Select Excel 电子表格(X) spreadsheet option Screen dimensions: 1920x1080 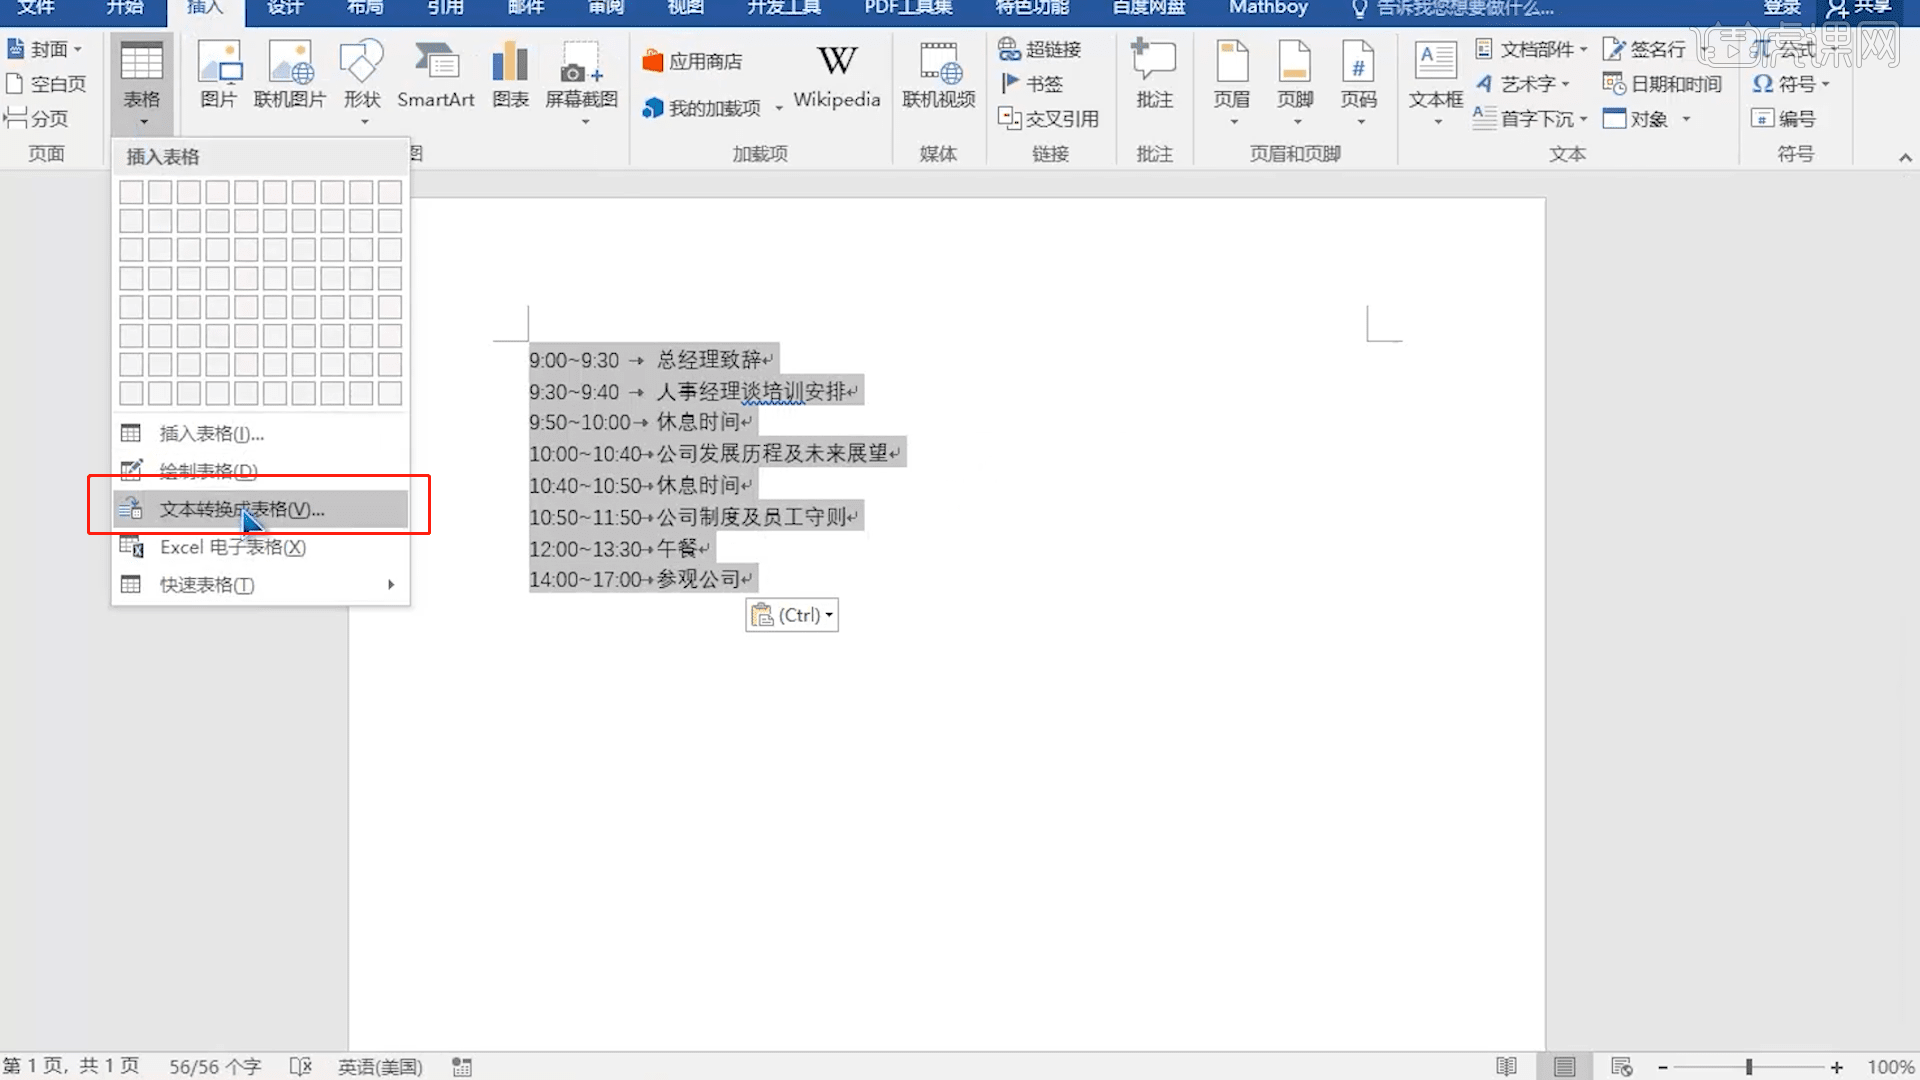pos(260,547)
